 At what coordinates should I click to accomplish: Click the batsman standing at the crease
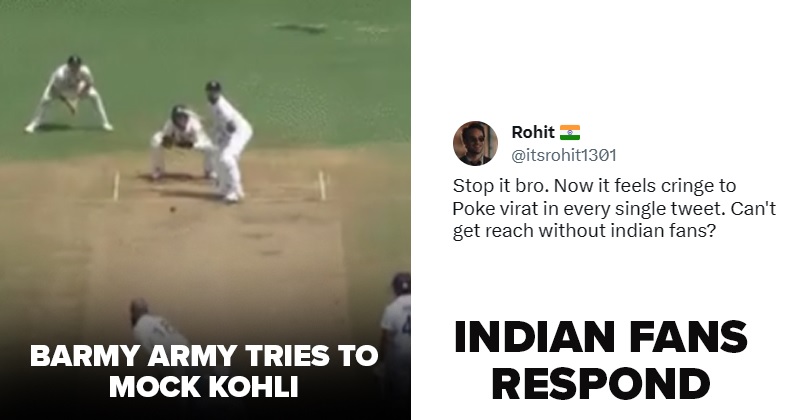[228, 141]
